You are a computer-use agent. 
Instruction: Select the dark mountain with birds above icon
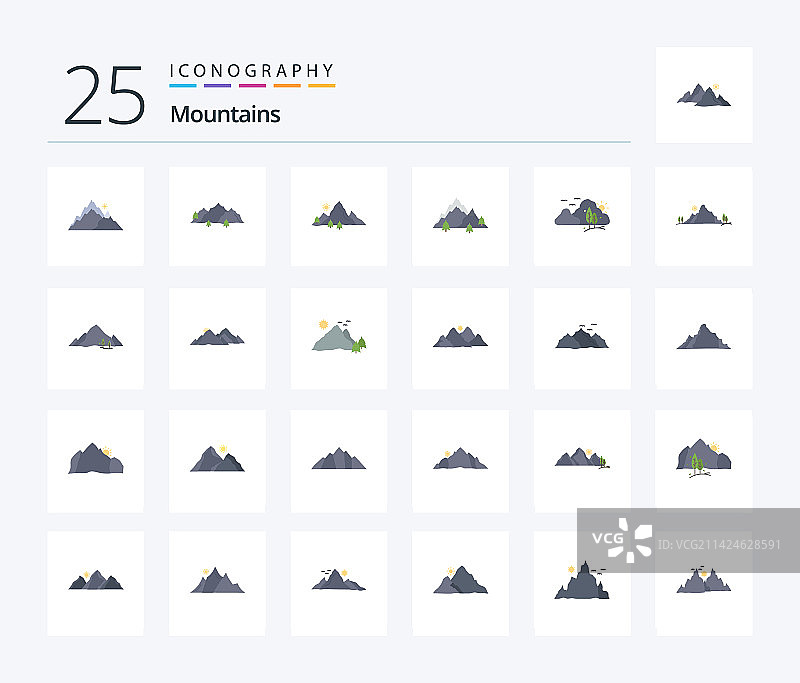[582, 337]
